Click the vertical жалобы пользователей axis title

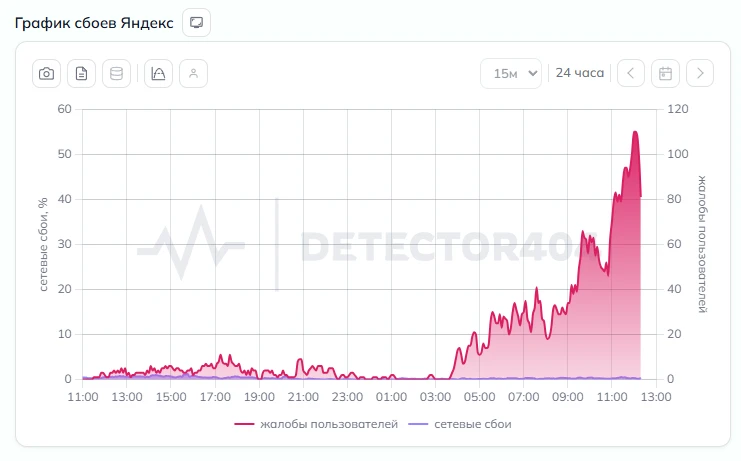(702, 244)
